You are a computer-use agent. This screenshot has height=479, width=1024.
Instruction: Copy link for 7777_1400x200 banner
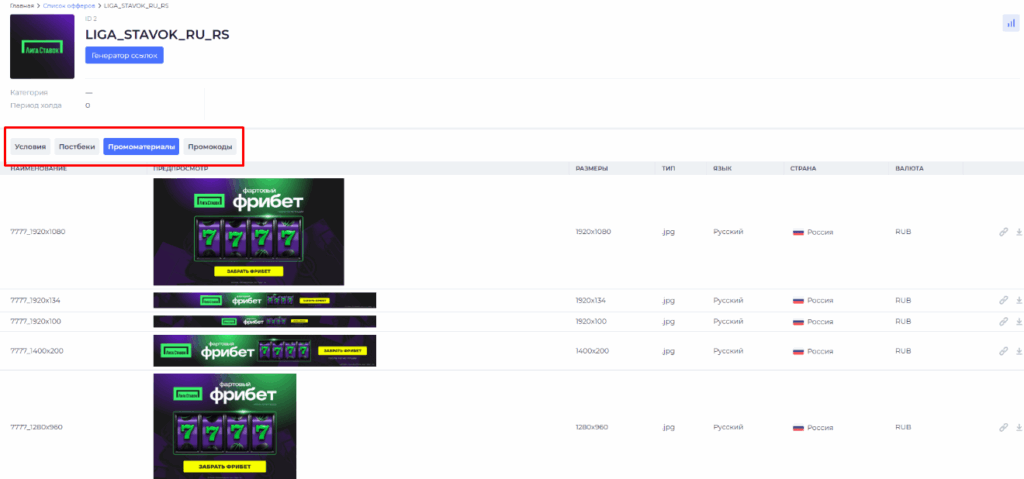tap(1003, 352)
